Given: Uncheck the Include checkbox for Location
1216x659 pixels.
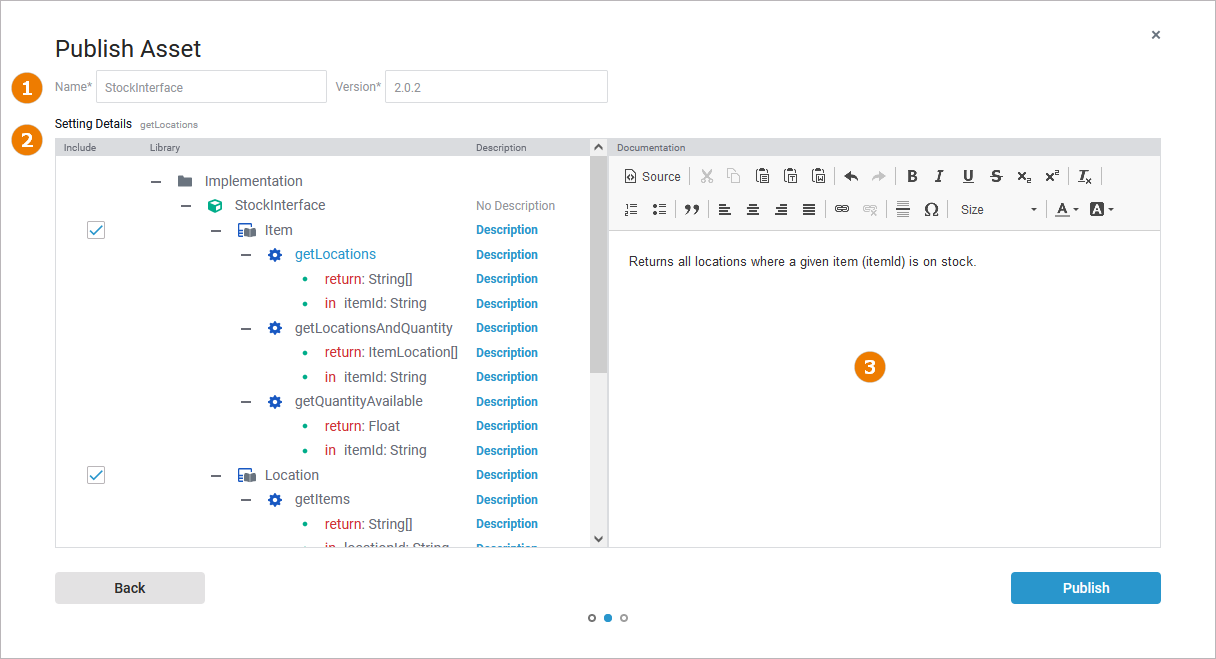Looking at the screenshot, I should click(96, 475).
